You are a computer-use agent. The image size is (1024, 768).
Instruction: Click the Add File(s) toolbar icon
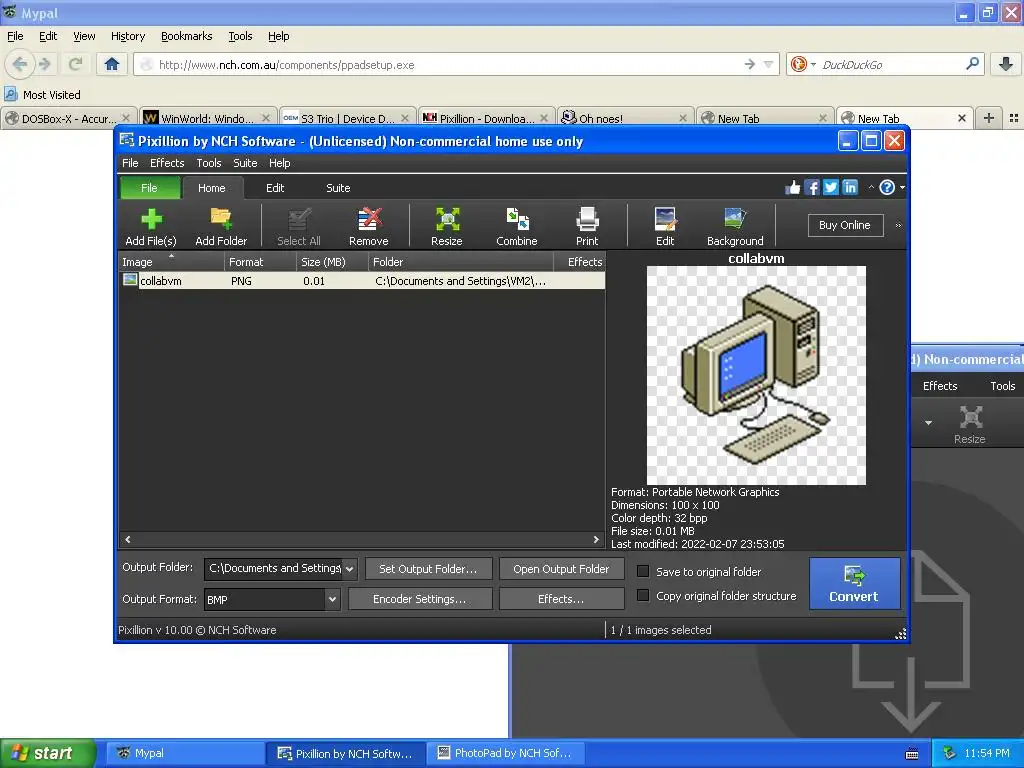[x=151, y=226]
